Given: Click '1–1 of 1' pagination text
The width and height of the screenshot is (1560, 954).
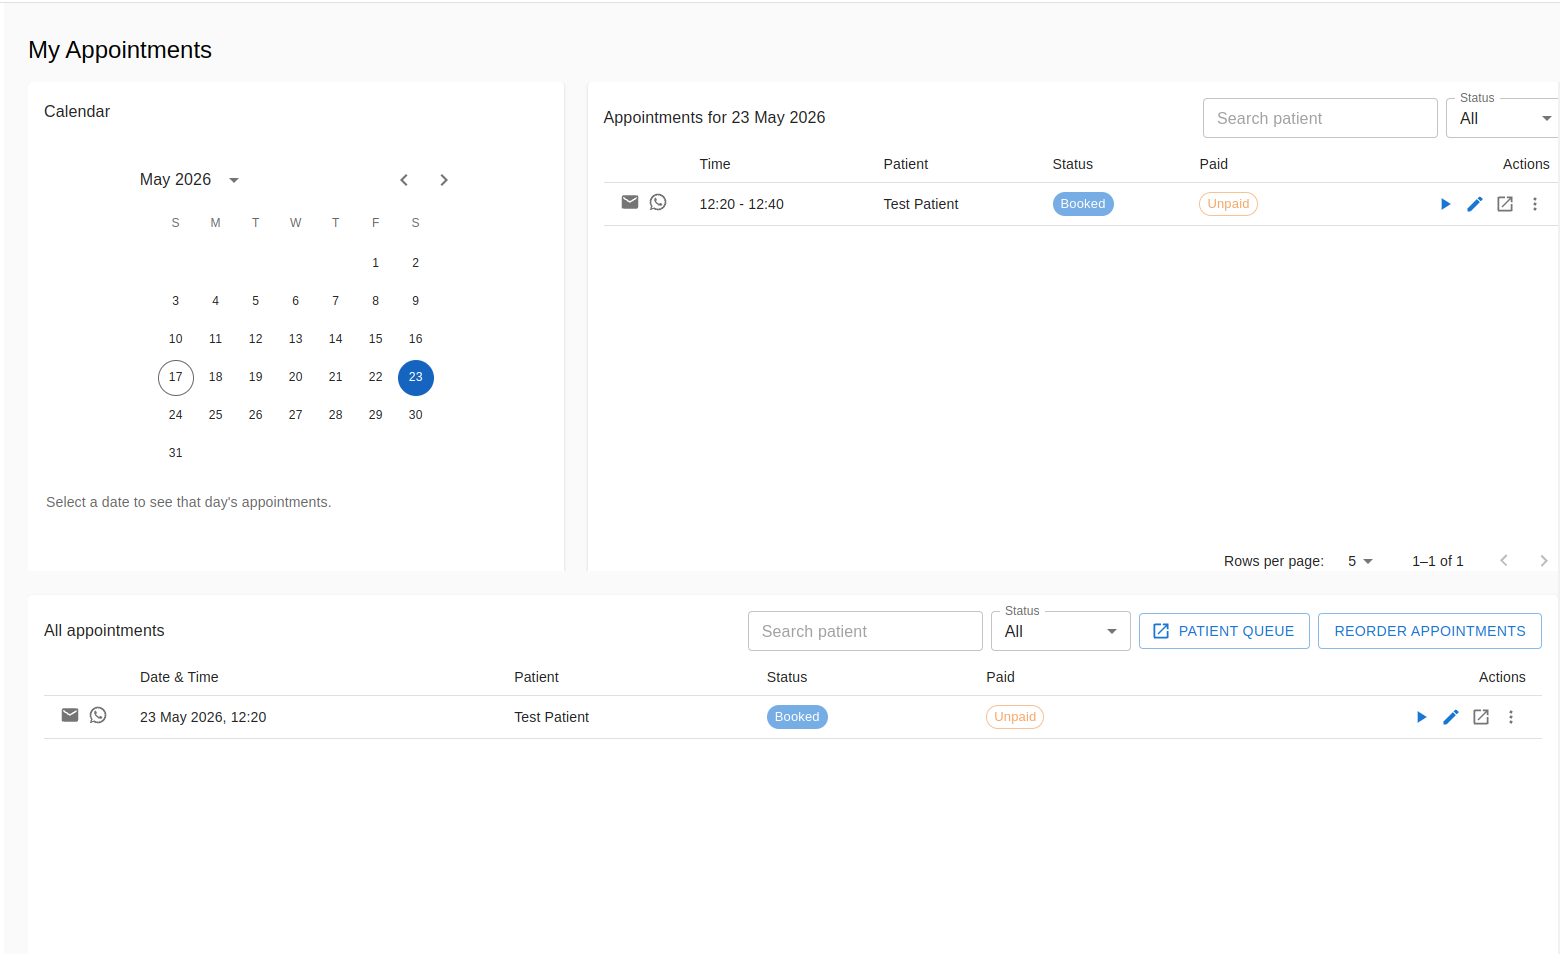Looking at the screenshot, I should [1438, 561].
